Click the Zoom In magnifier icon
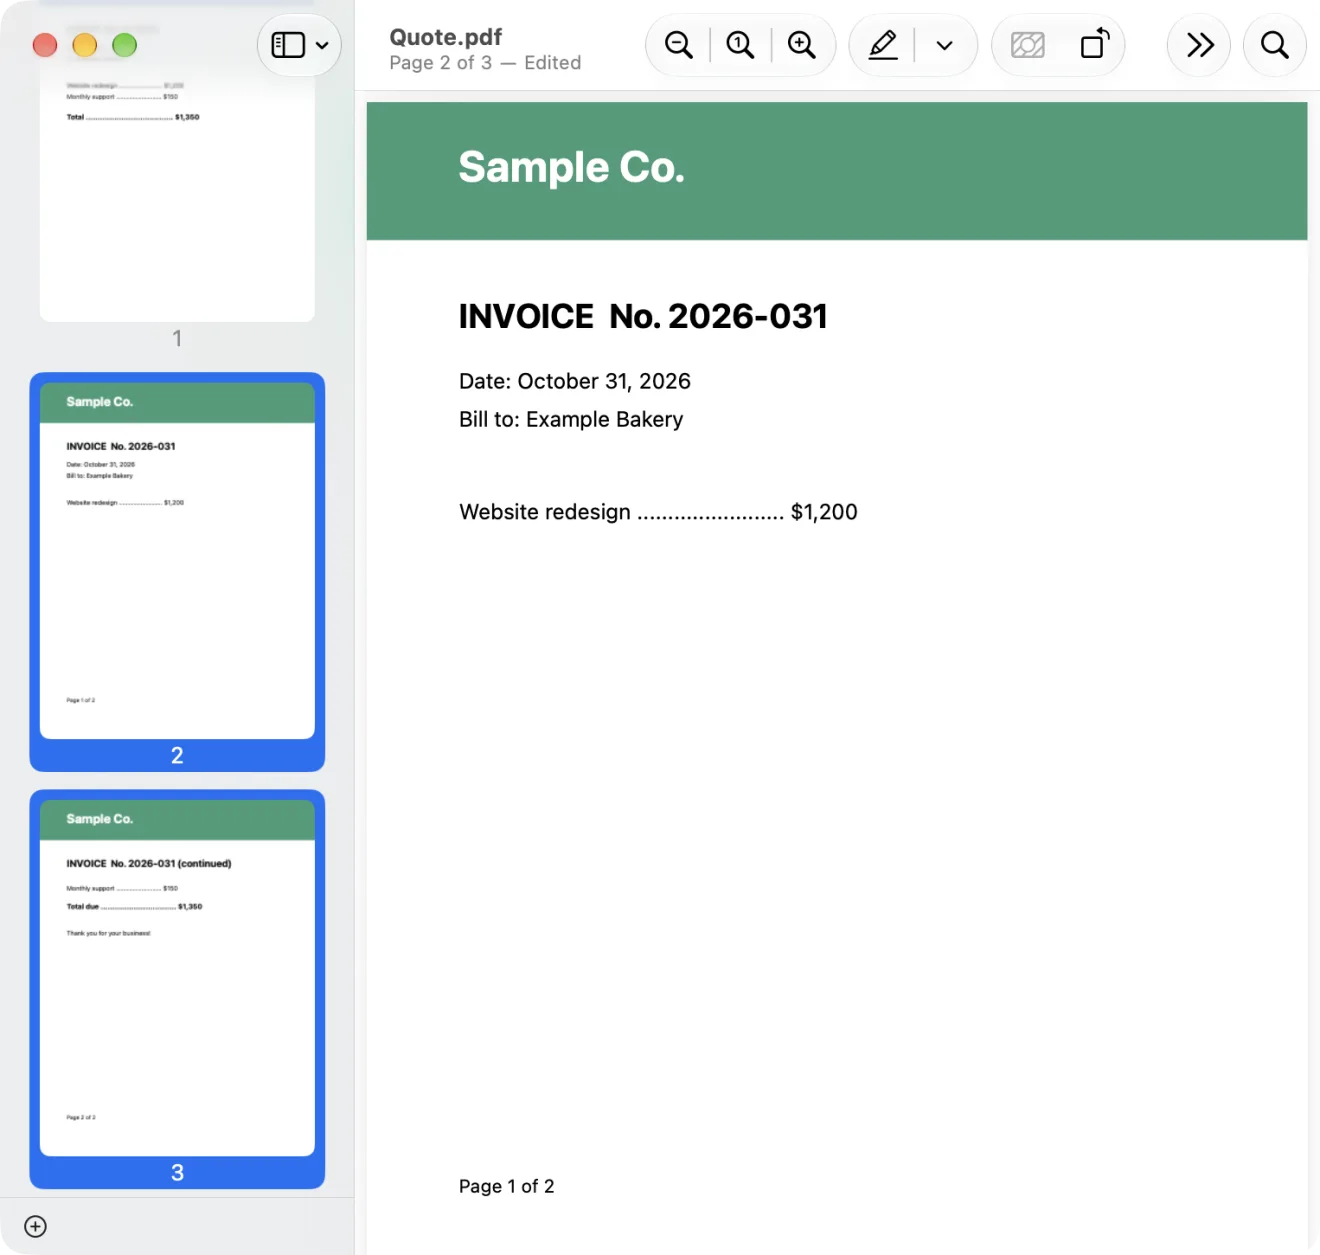 coord(802,45)
